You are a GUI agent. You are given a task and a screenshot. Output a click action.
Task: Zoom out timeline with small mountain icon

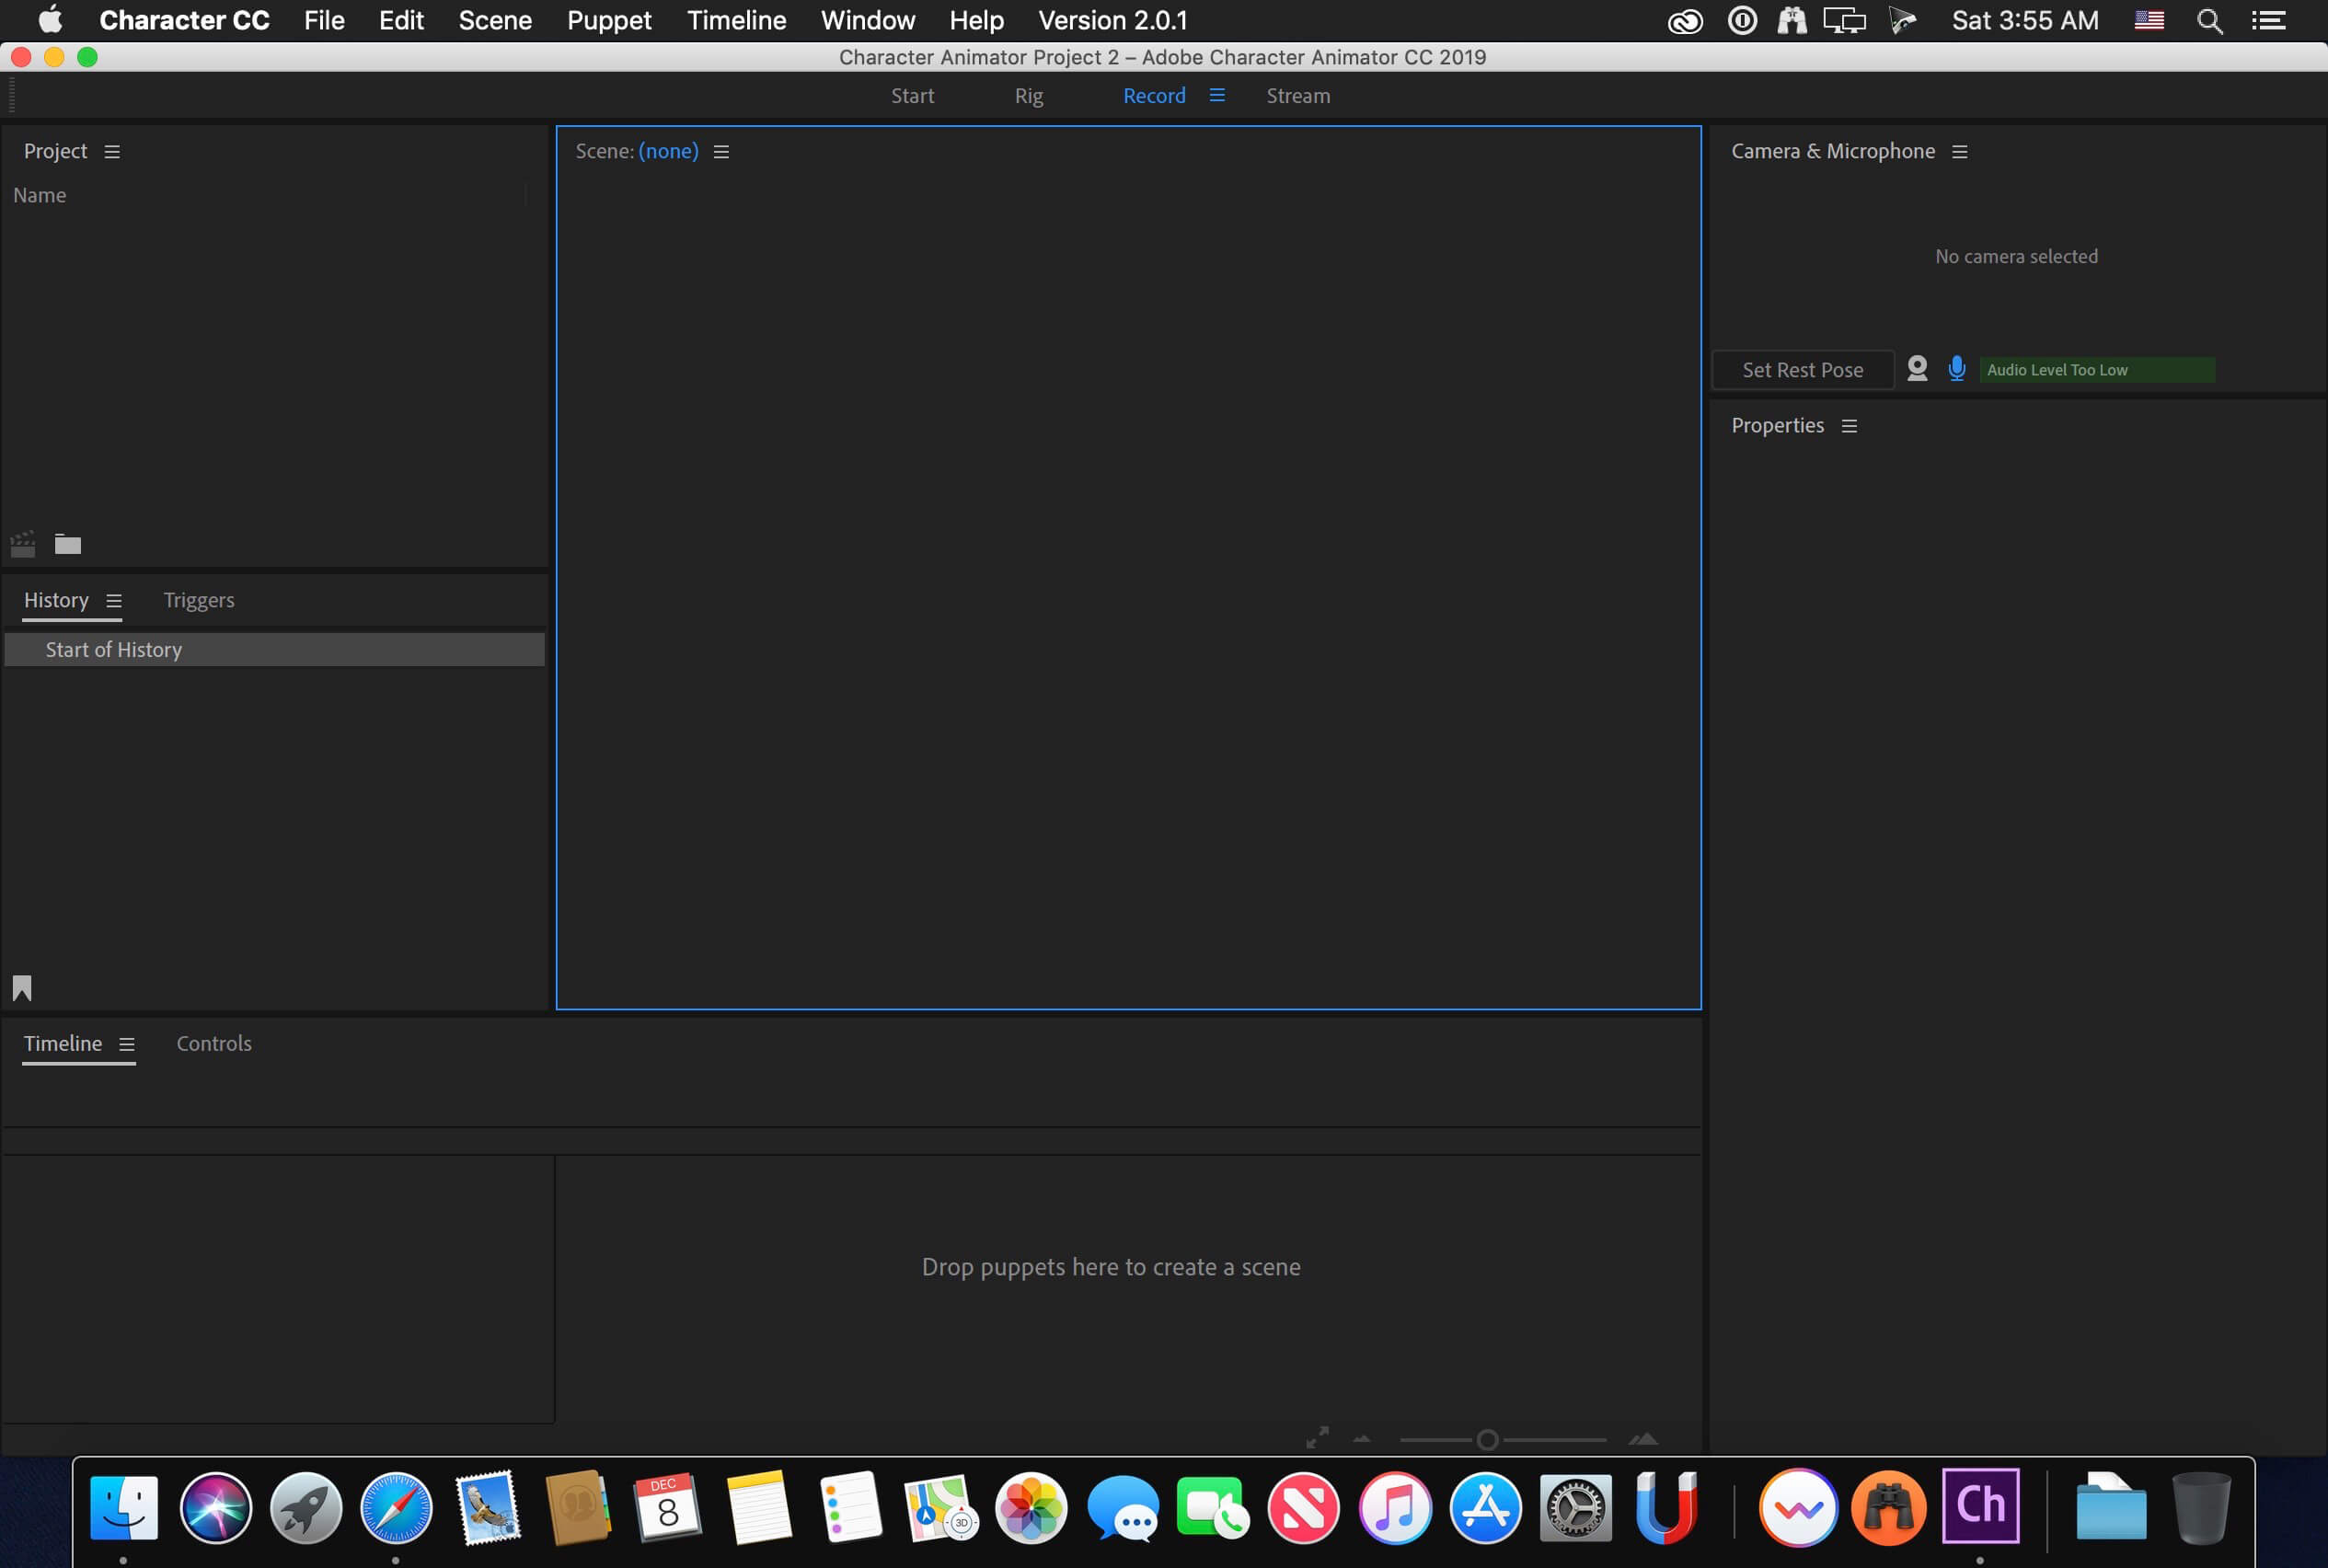(x=1362, y=1440)
